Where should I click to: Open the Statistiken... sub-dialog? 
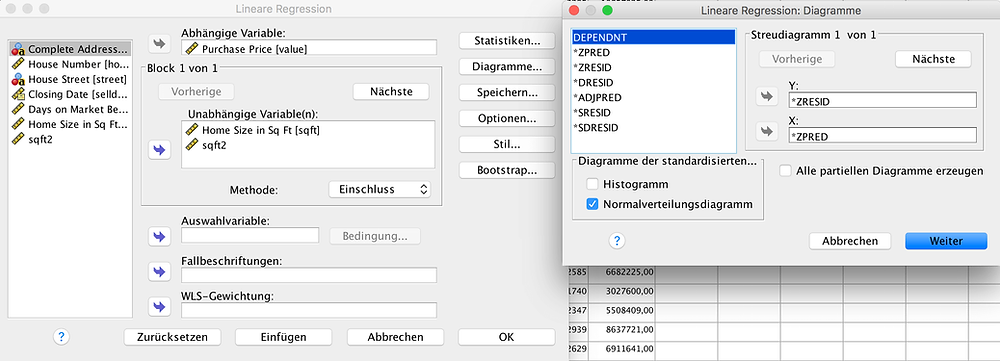(506, 41)
